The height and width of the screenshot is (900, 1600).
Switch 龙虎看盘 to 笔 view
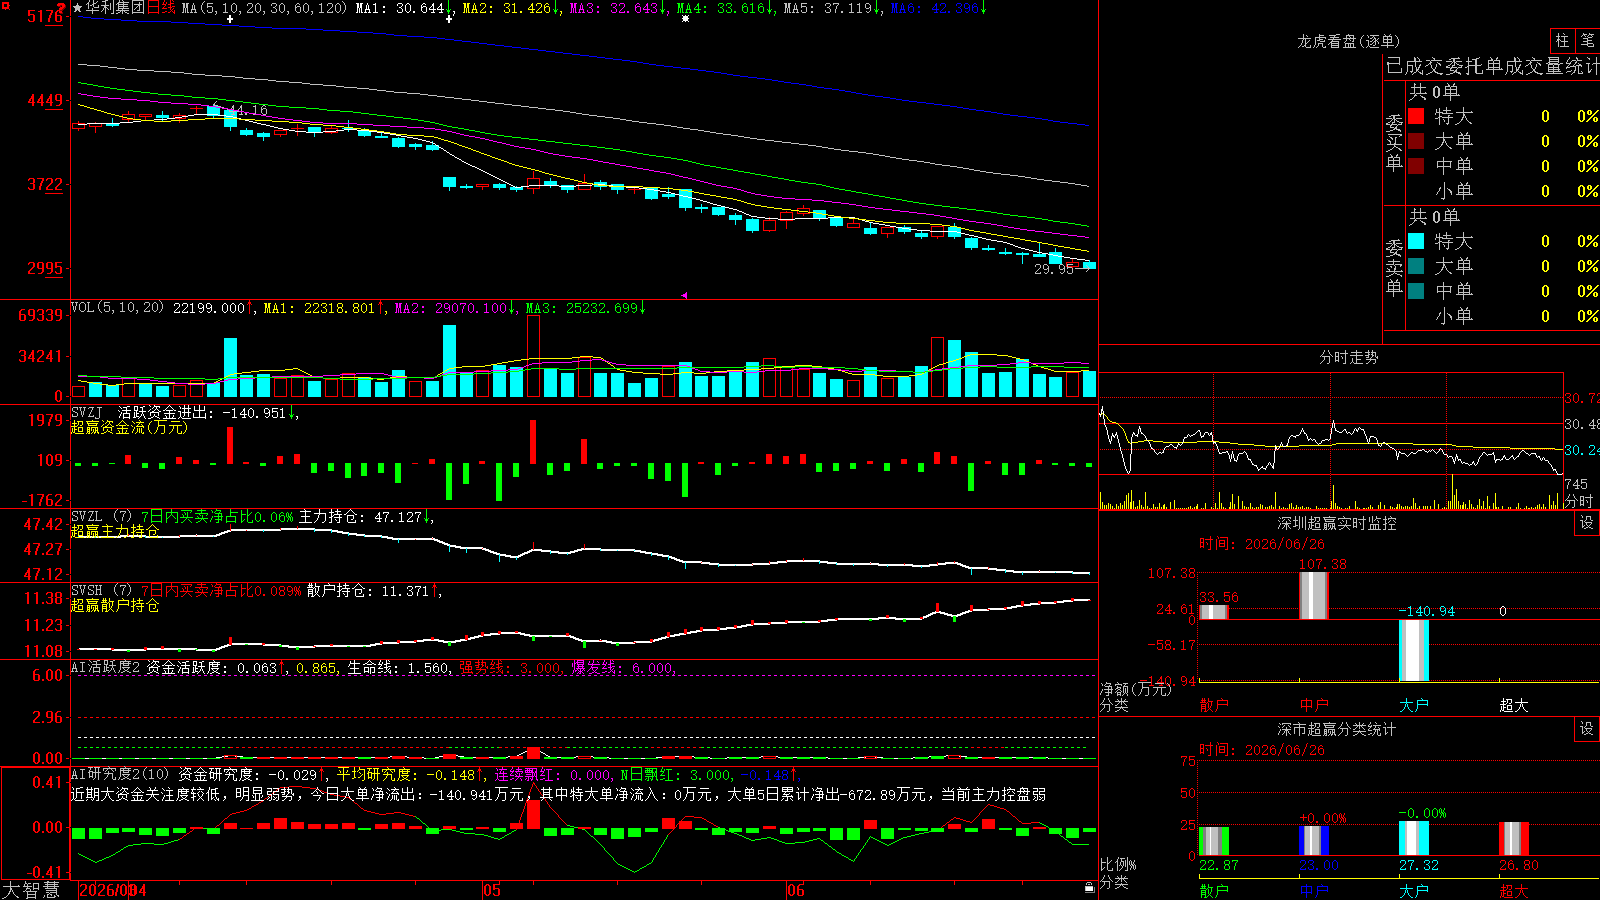(1587, 41)
